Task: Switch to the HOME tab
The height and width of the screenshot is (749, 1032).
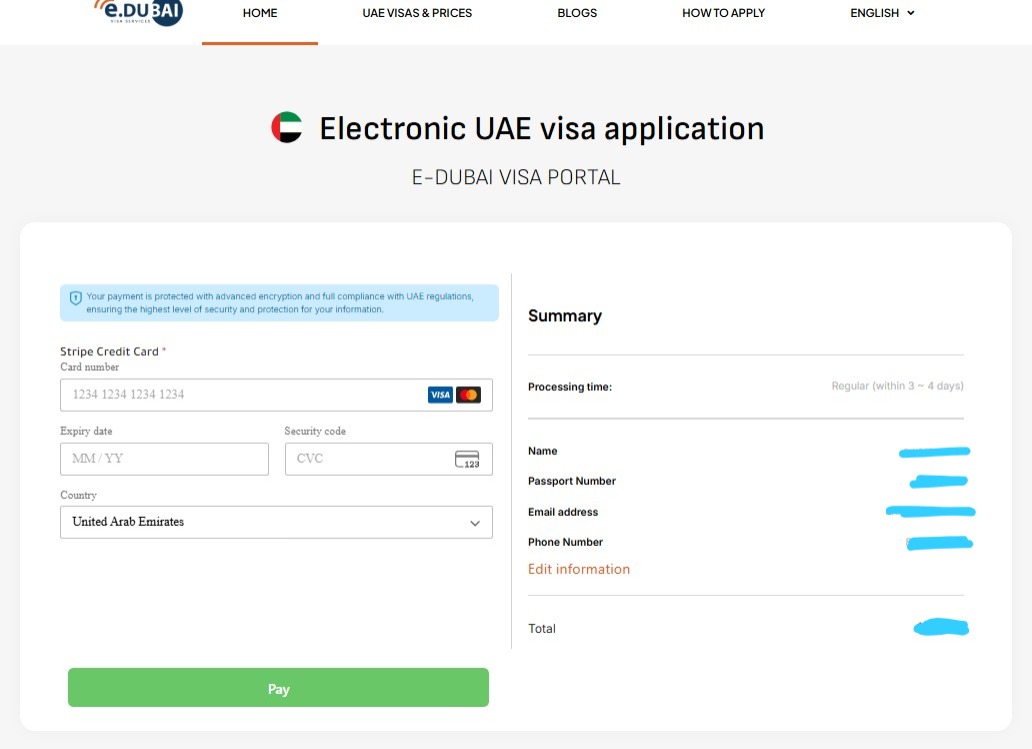Action: pyautogui.click(x=260, y=13)
